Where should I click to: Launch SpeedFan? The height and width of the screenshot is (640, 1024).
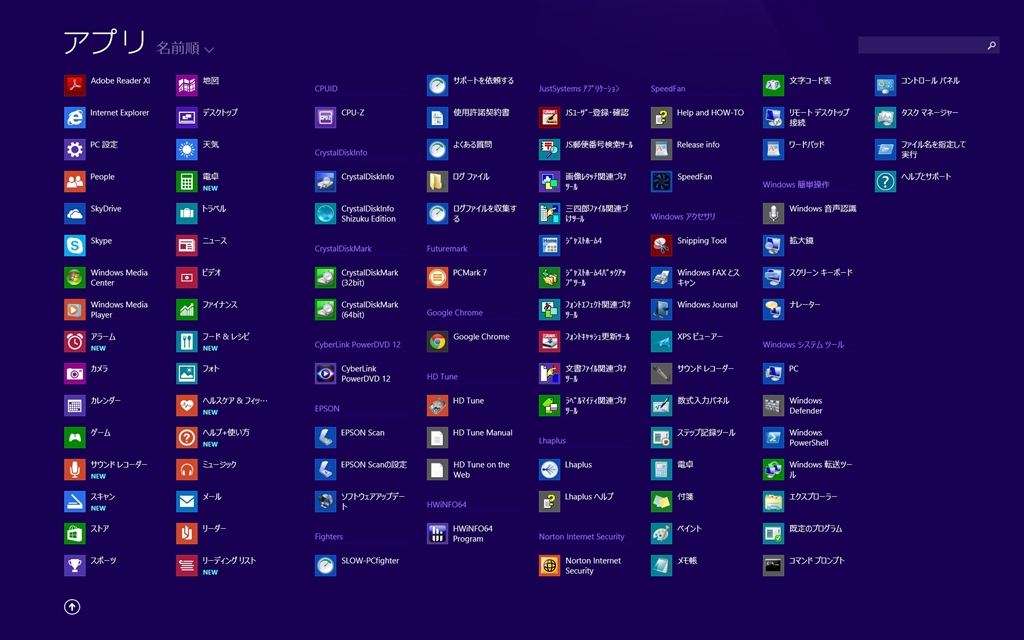(x=682, y=182)
